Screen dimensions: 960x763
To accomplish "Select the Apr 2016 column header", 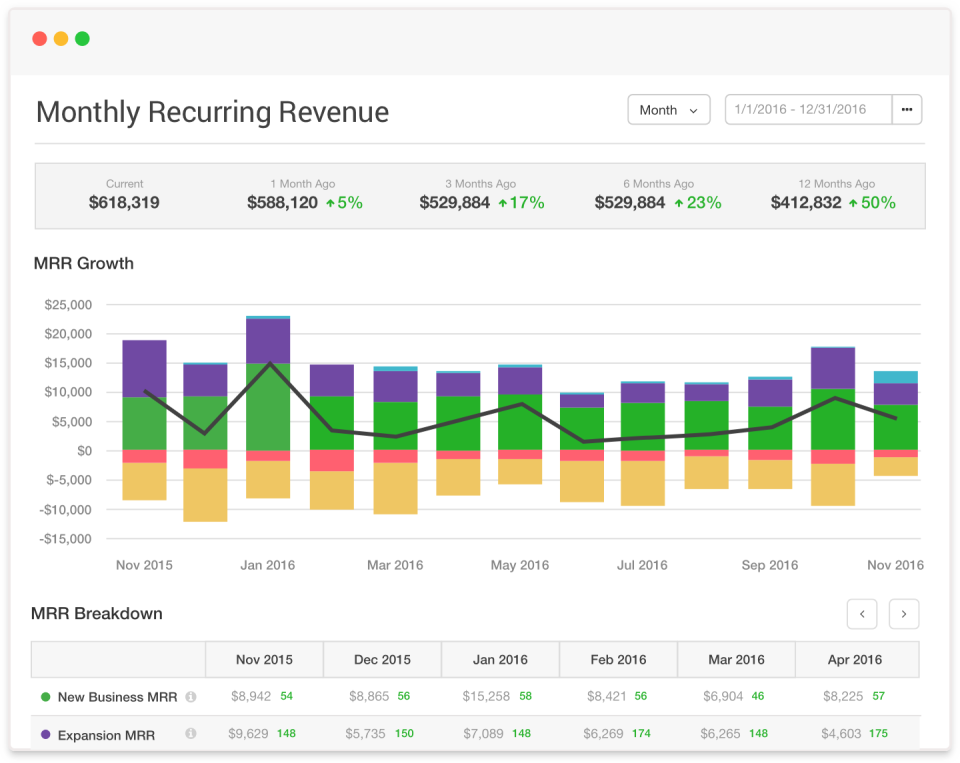I will [855, 660].
